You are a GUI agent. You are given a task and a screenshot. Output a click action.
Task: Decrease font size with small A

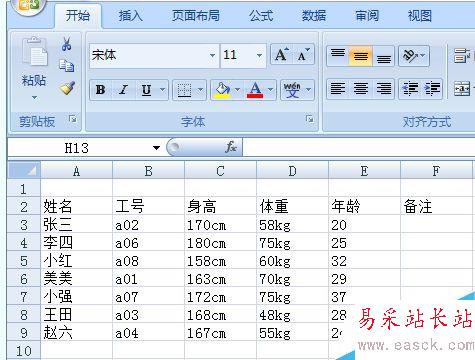303,55
